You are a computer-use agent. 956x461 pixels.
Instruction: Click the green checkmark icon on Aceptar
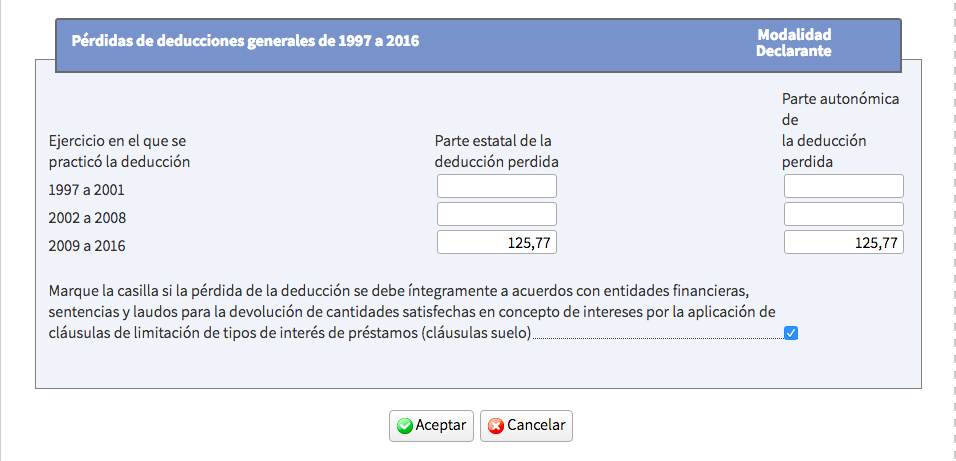pyautogui.click(x=405, y=425)
